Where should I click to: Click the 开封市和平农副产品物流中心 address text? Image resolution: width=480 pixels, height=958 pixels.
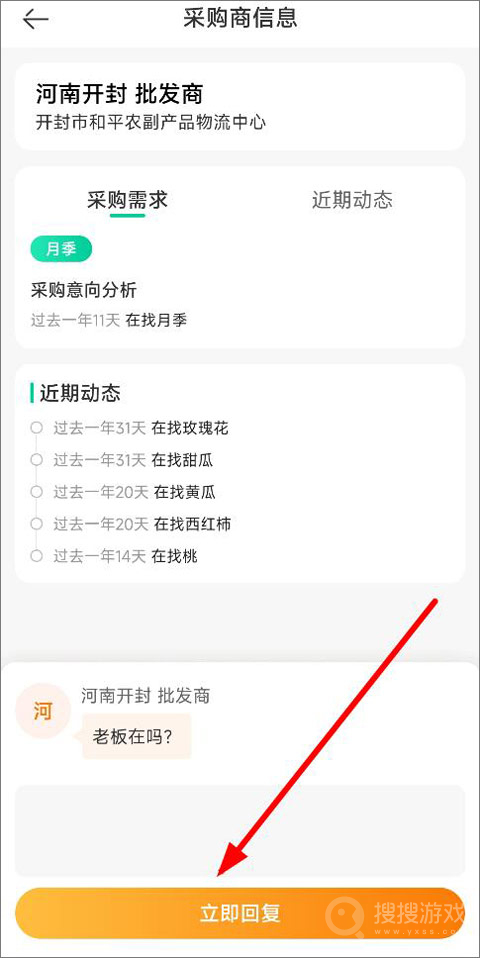[151, 122]
